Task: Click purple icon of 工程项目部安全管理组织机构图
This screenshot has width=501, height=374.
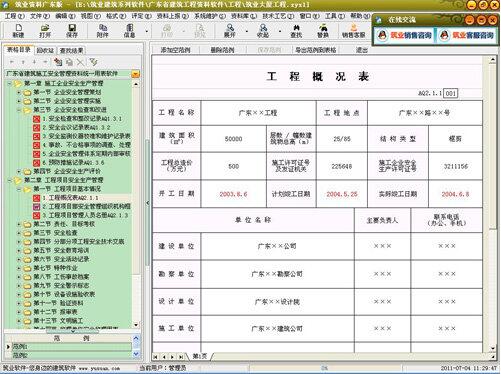Action: [37, 207]
